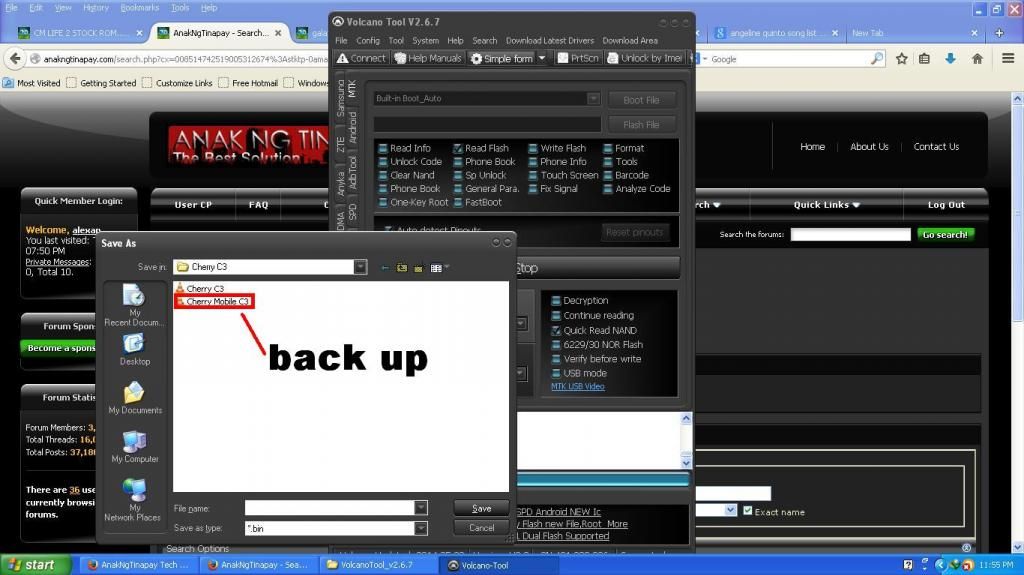Screen dimensions: 1024x575
Task: Open the Desktop location in Save As
Action: coord(134,351)
